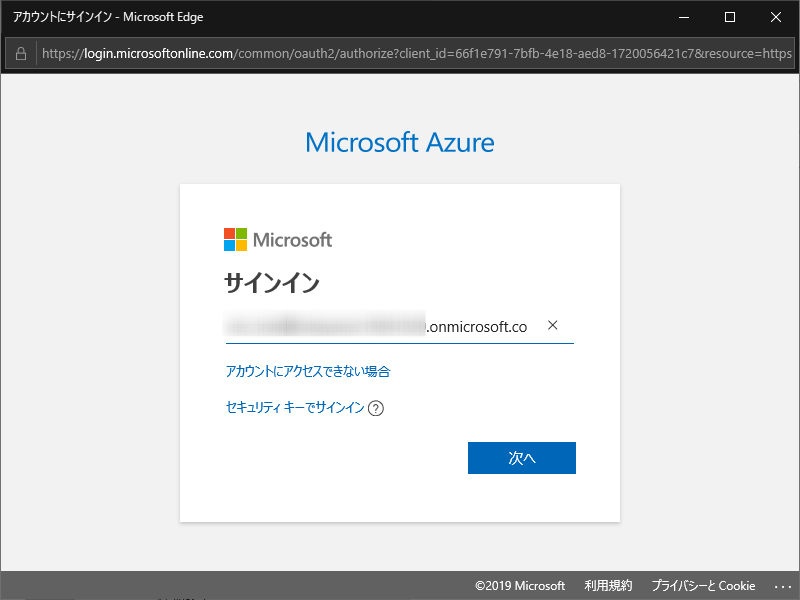
Task: Open the footer ellipsis more options
Action: [x=782, y=586]
